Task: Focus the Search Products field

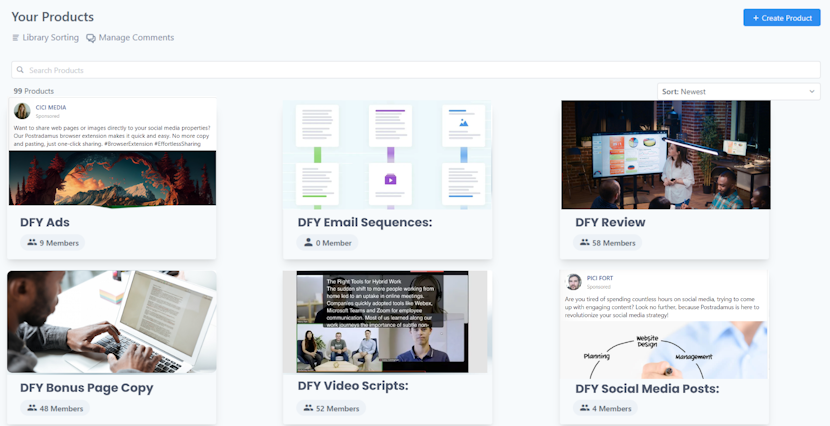Action: 414,70
